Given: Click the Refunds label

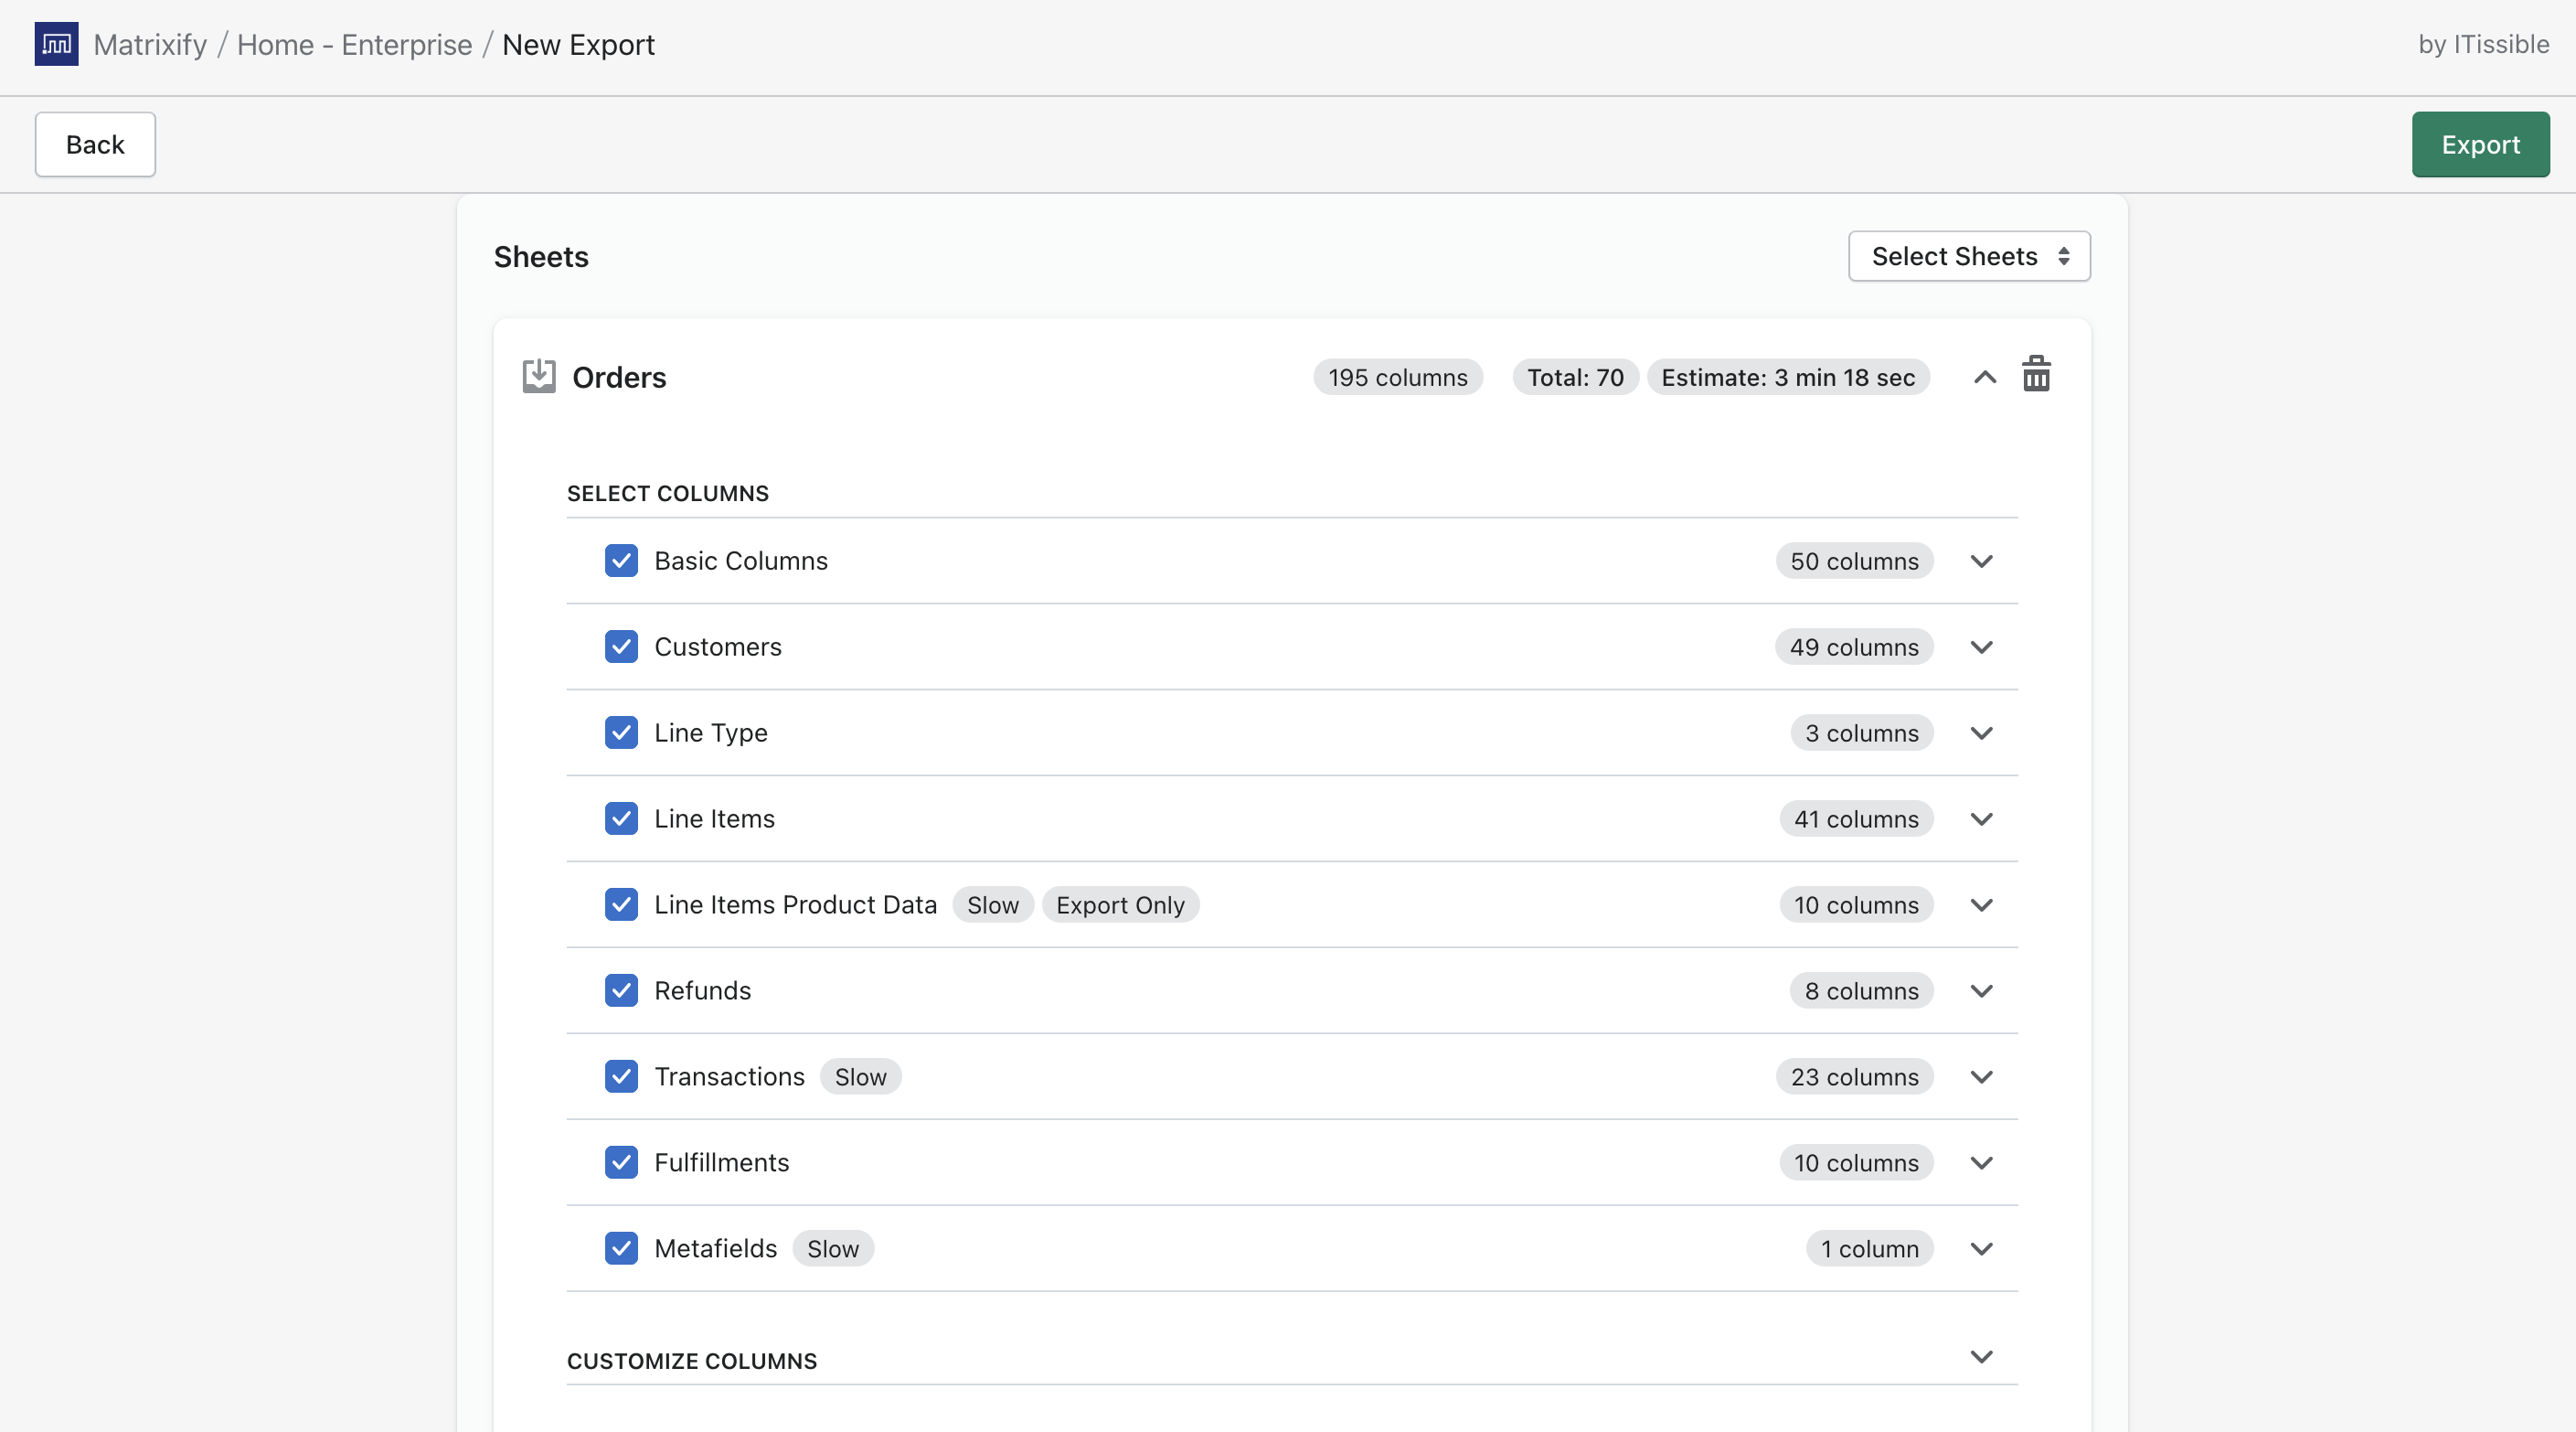Looking at the screenshot, I should pyautogui.click(x=702, y=991).
